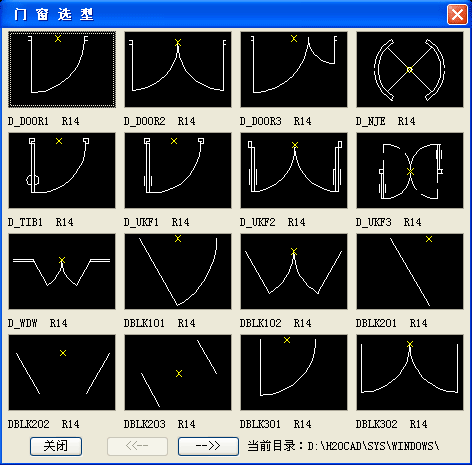
Task: Select the D_DOOR1 single door thumbnail
Action: [62, 69]
